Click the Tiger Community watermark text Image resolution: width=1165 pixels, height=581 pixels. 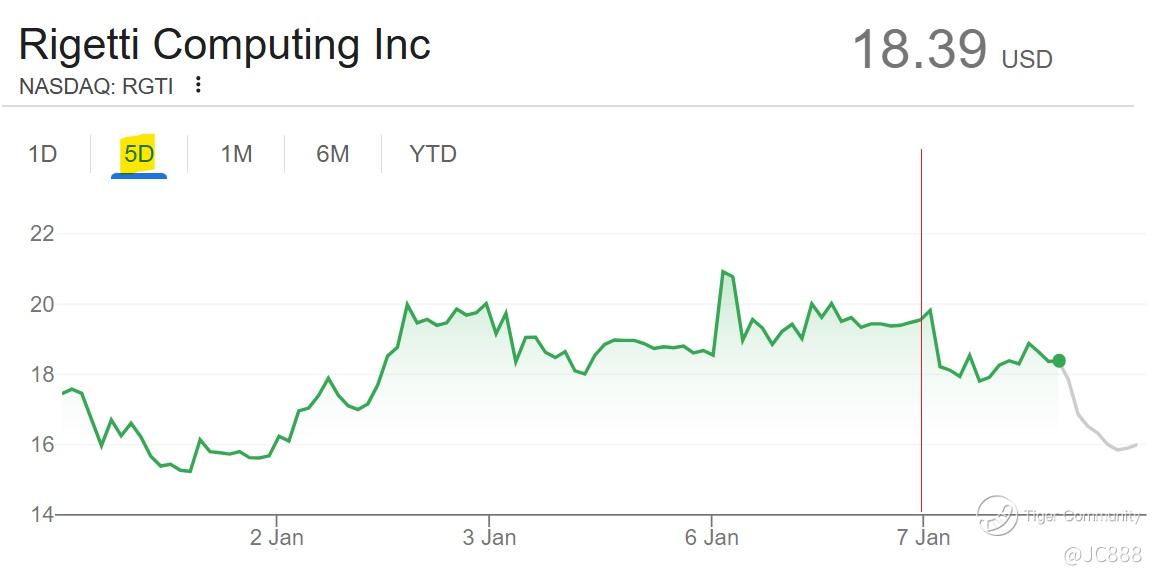(x=1083, y=516)
